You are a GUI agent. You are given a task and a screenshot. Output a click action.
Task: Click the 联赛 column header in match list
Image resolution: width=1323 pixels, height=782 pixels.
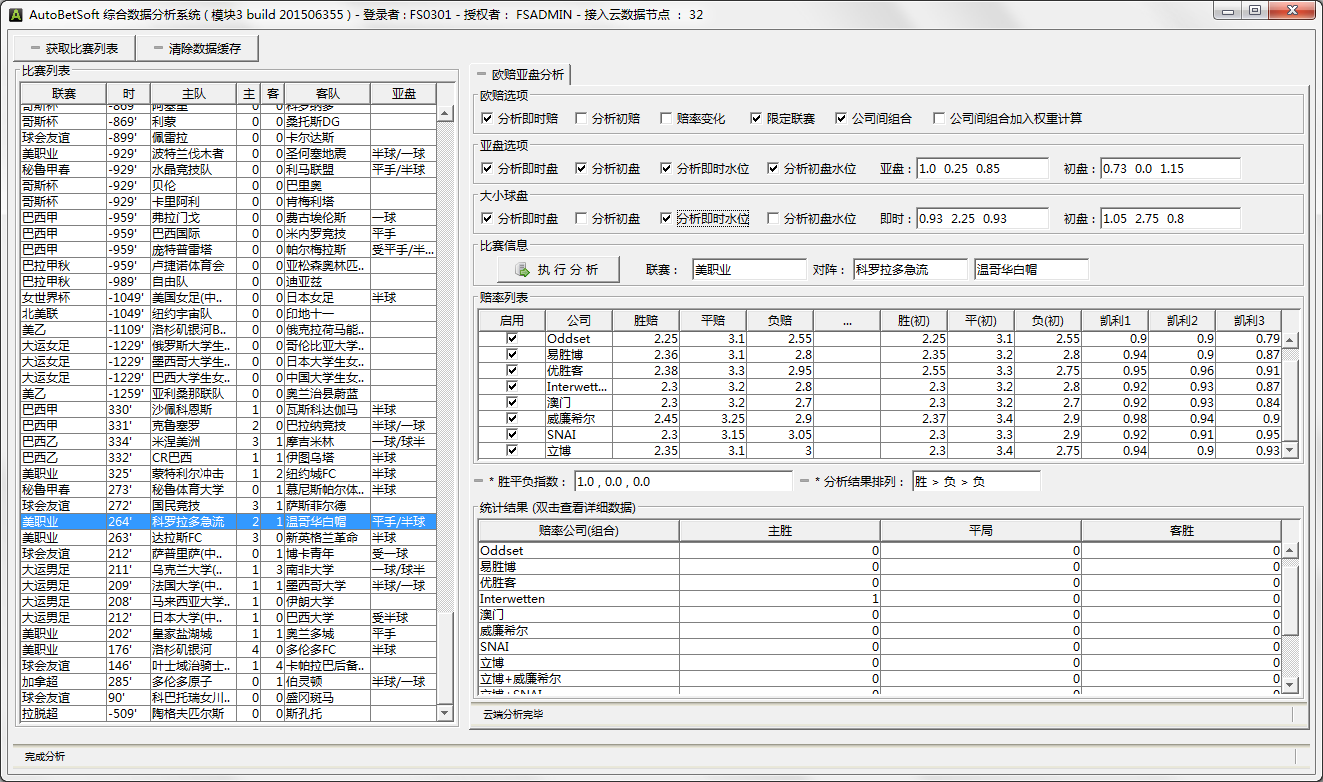pyautogui.click(x=63, y=93)
